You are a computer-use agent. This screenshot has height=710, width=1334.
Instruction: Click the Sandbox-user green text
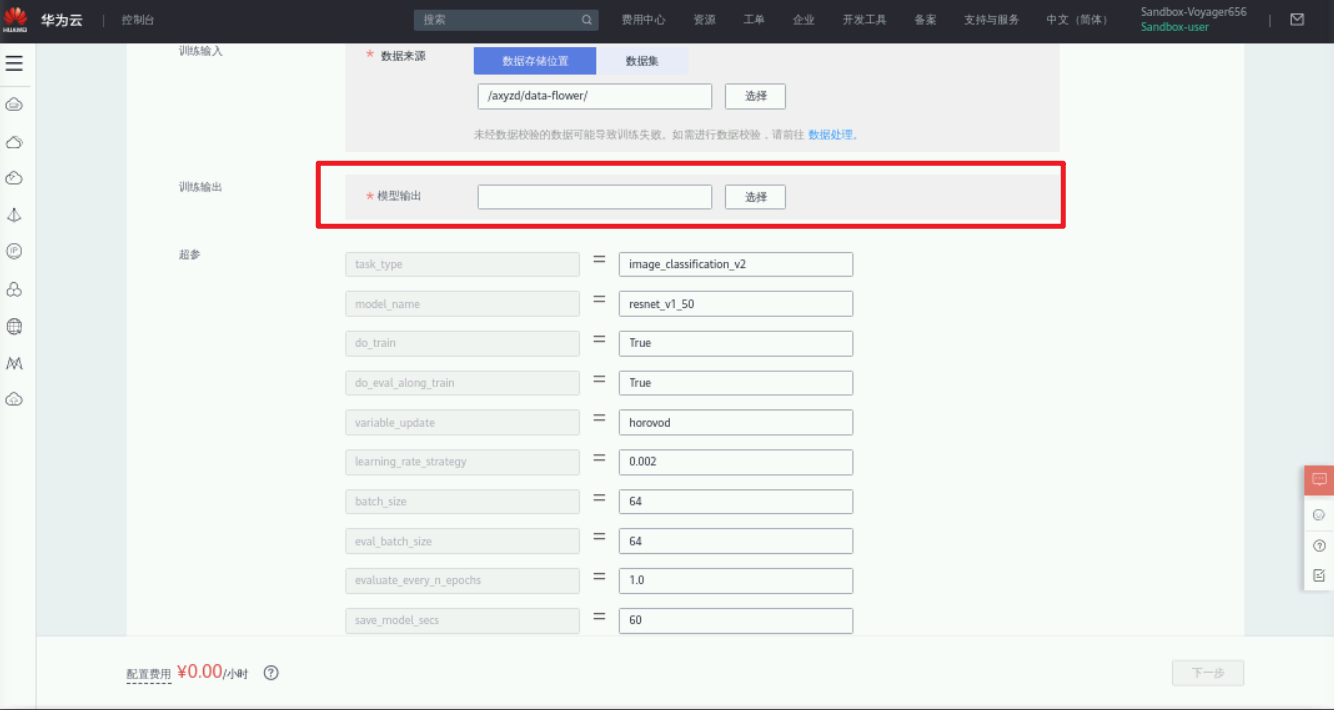[x=1175, y=27]
